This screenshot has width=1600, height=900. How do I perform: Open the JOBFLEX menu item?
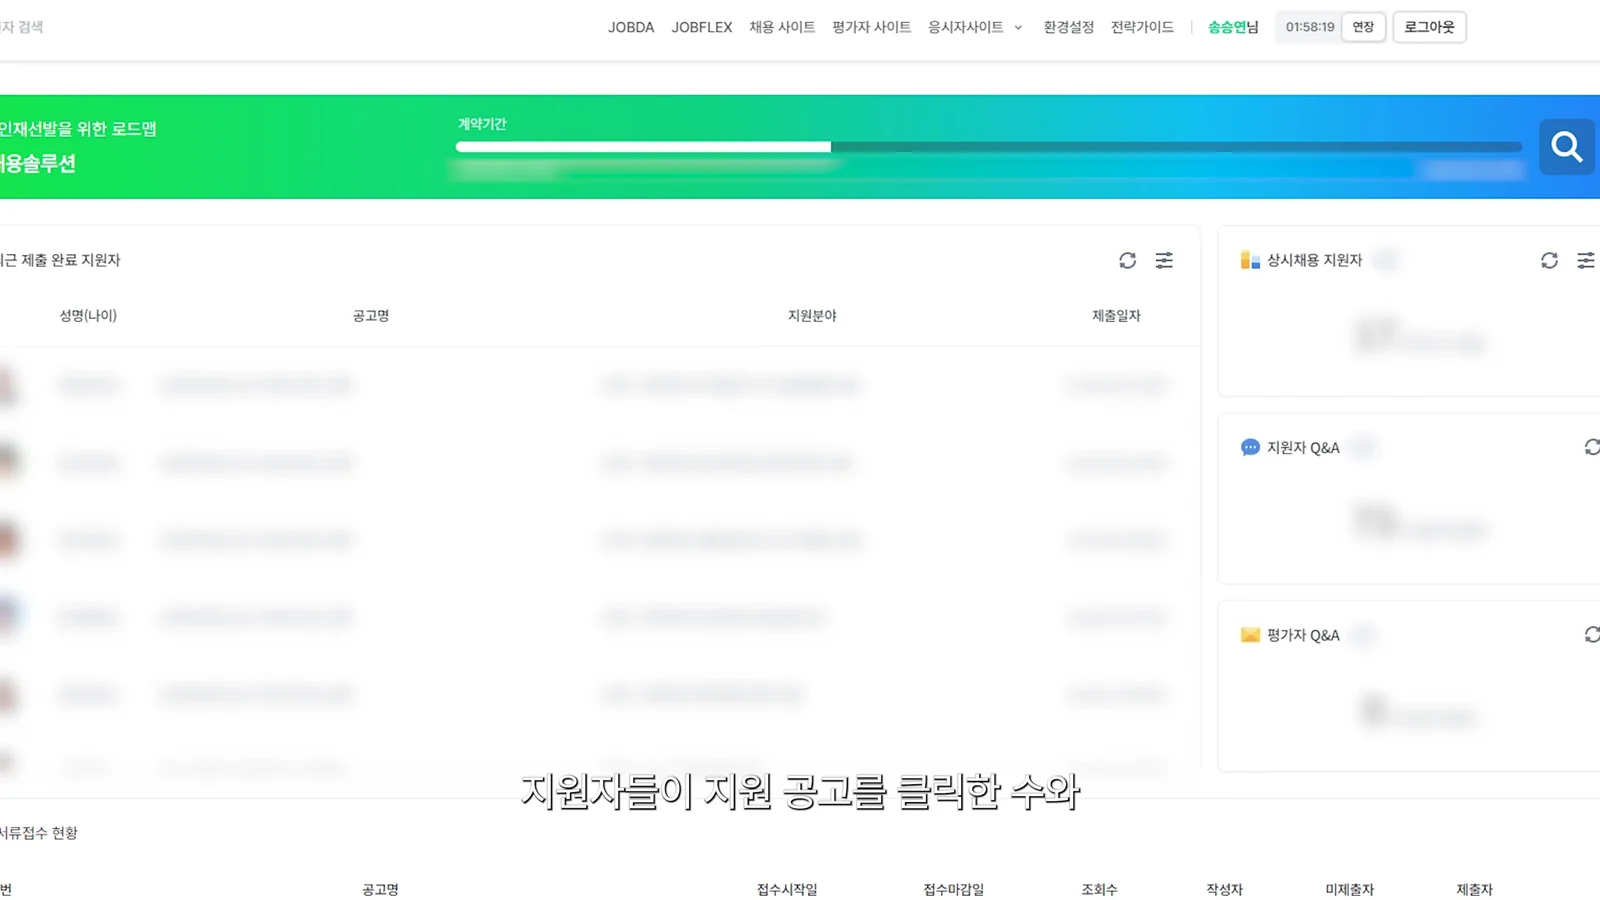click(x=702, y=27)
